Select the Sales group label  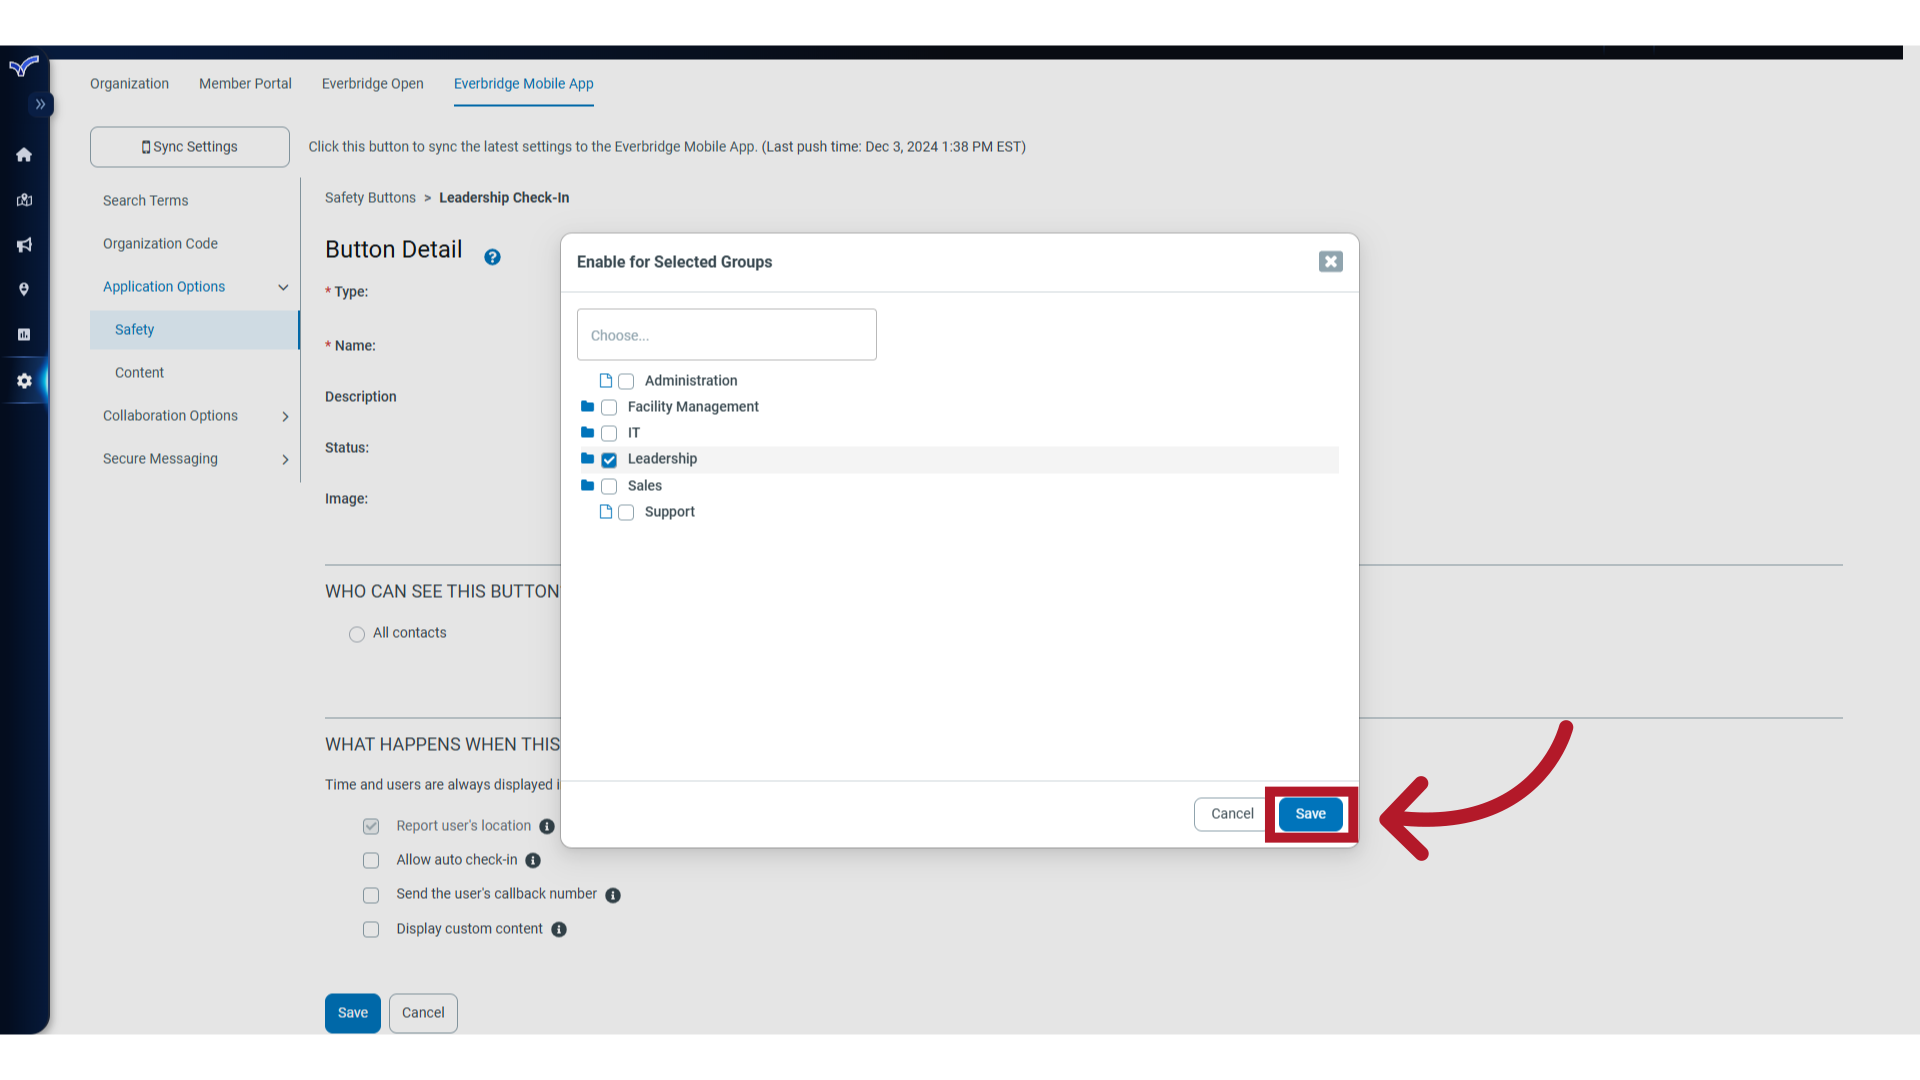click(645, 485)
